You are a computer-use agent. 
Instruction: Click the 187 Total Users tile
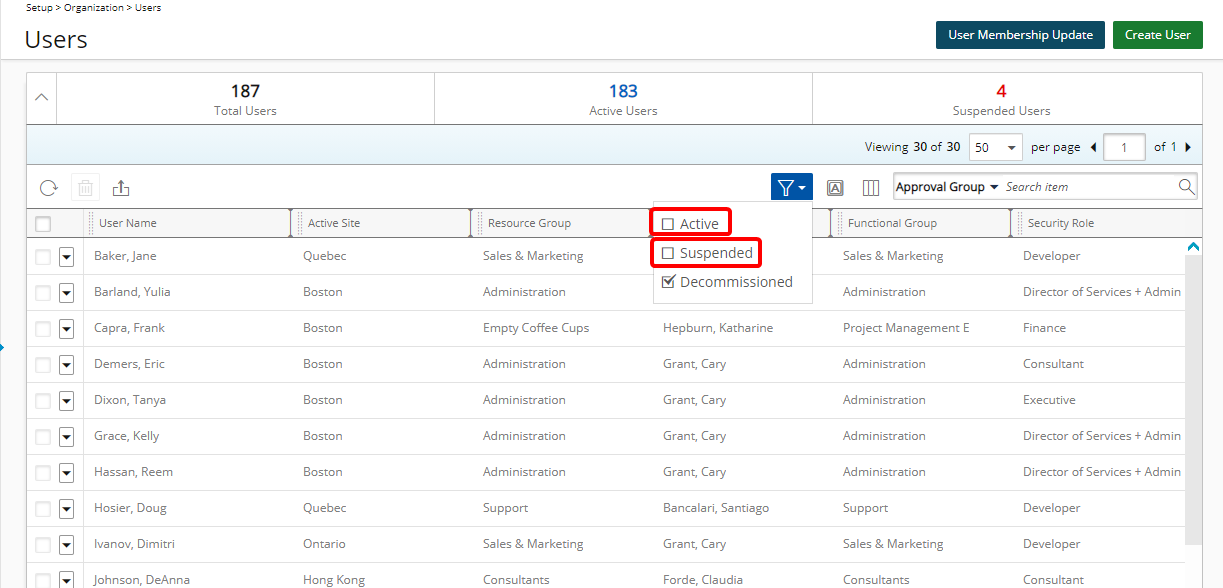[x=245, y=99]
